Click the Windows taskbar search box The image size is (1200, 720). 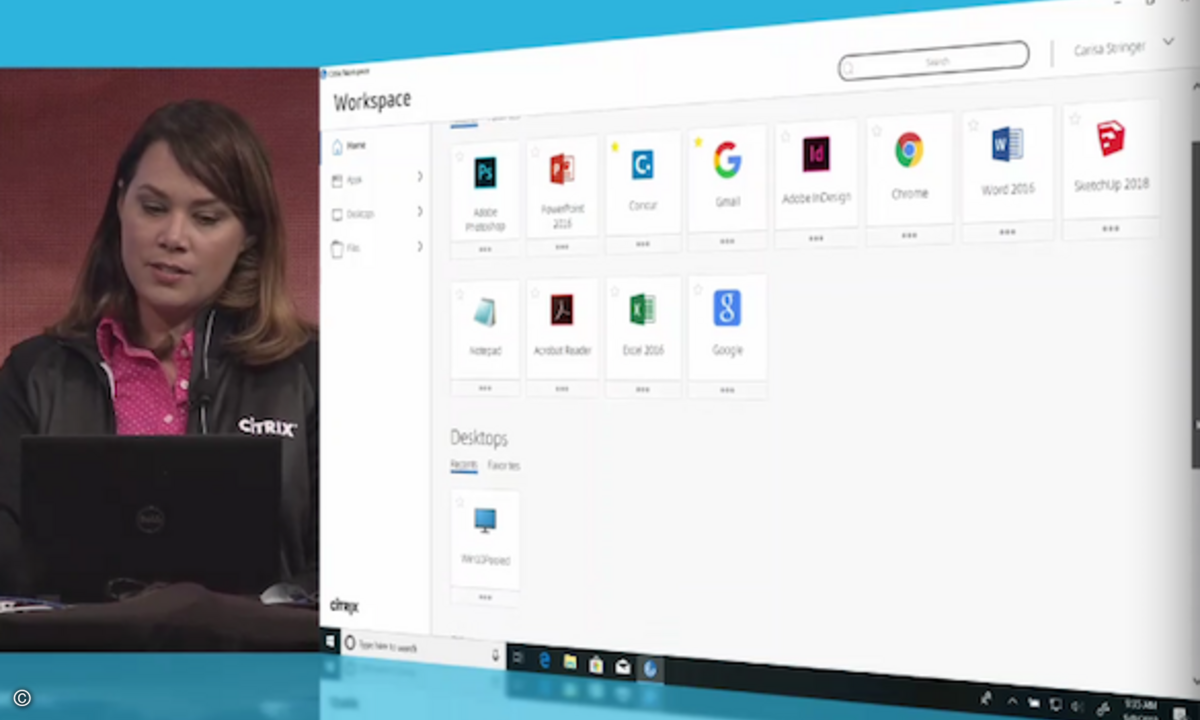click(x=423, y=649)
